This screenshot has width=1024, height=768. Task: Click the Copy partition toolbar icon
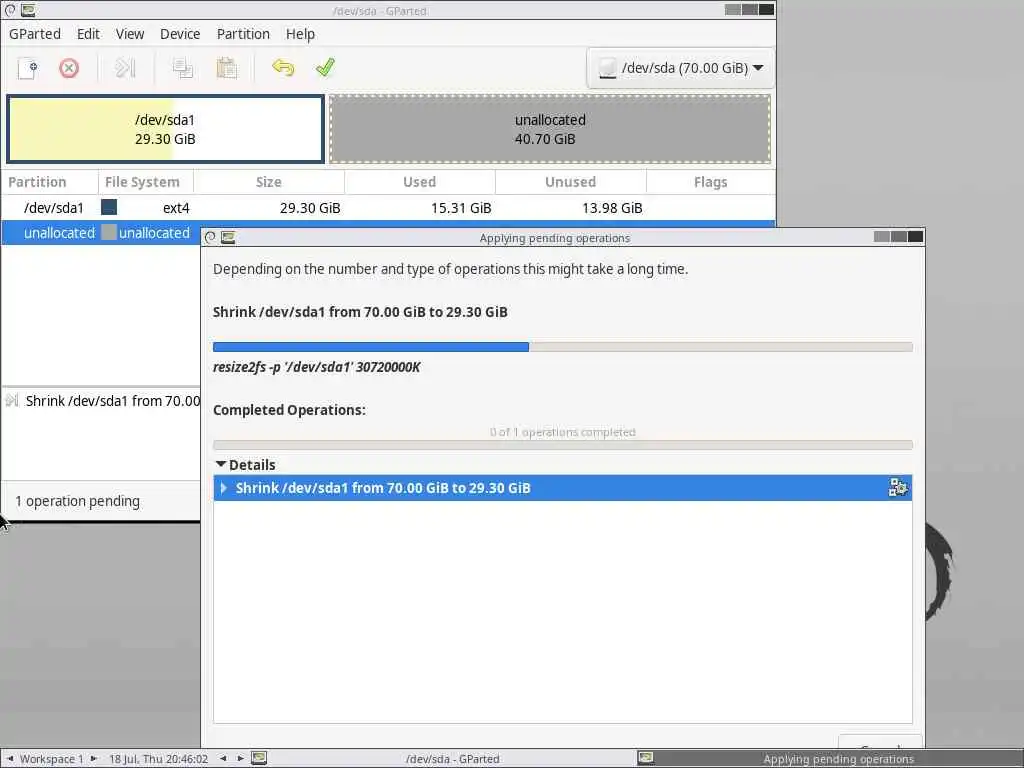(182, 68)
